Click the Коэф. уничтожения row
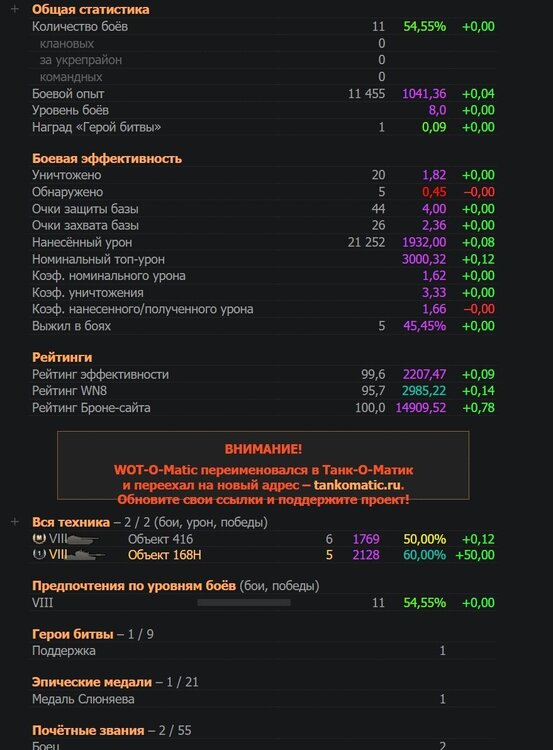553x750 pixels. (263, 293)
